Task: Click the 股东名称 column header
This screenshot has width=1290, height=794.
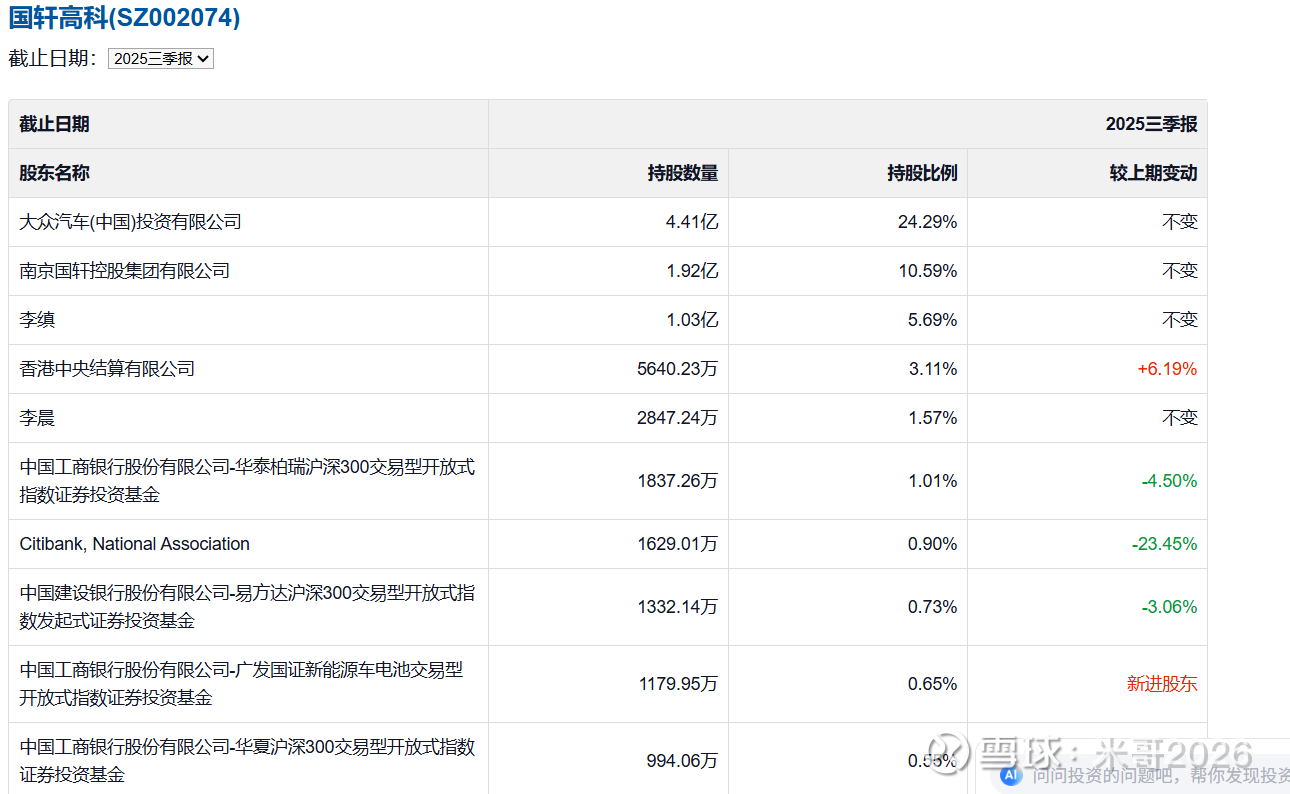Action: 54,173
